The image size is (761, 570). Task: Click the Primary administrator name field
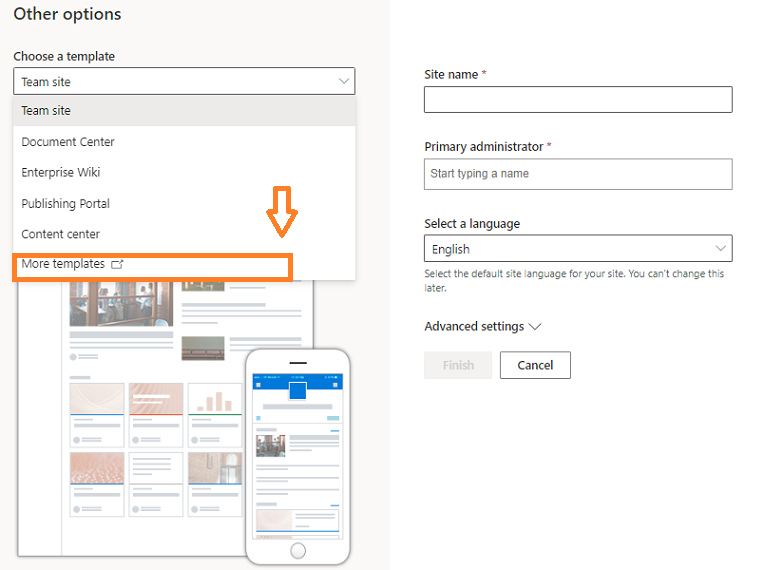(577, 174)
